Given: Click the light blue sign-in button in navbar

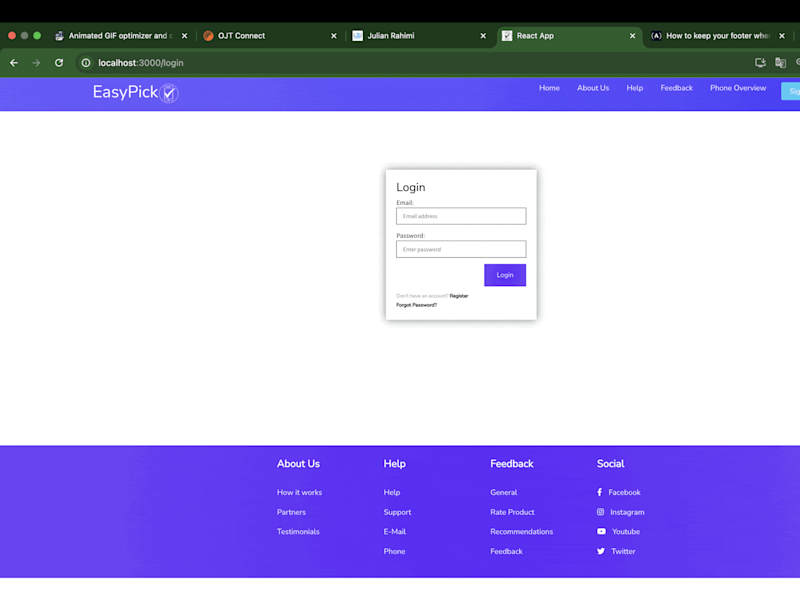Looking at the screenshot, I should pos(791,91).
